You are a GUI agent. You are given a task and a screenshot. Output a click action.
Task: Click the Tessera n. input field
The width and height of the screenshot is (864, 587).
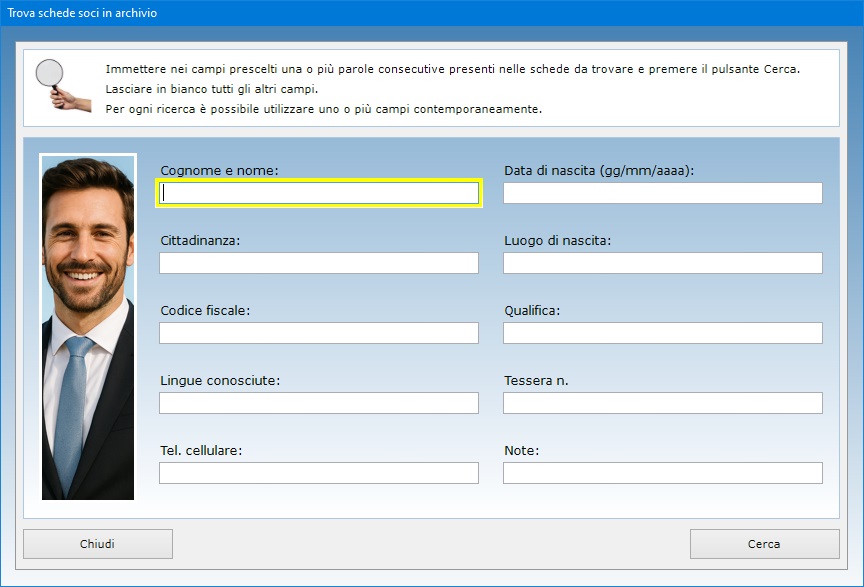coord(662,403)
